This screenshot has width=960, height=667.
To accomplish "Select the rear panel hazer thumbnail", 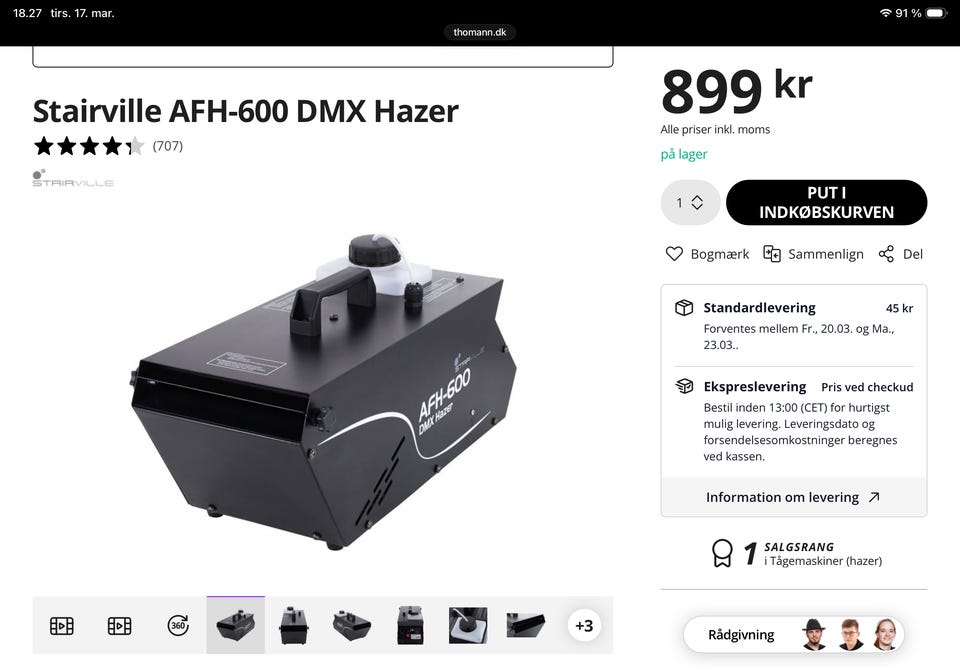I will pos(410,625).
